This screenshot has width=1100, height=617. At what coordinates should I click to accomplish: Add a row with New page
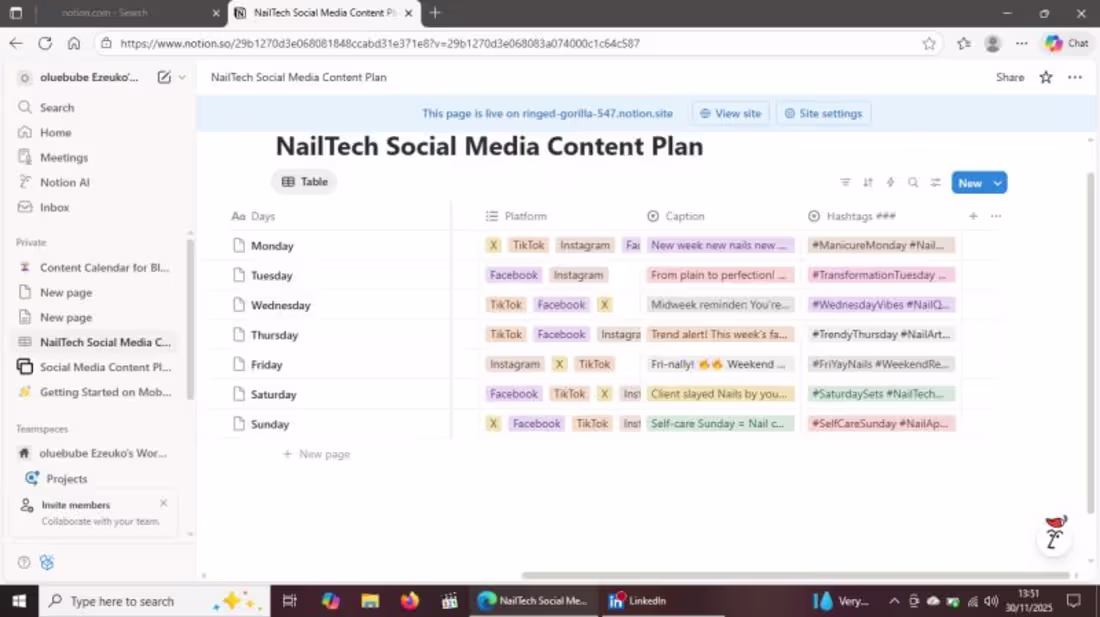[316, 454]
